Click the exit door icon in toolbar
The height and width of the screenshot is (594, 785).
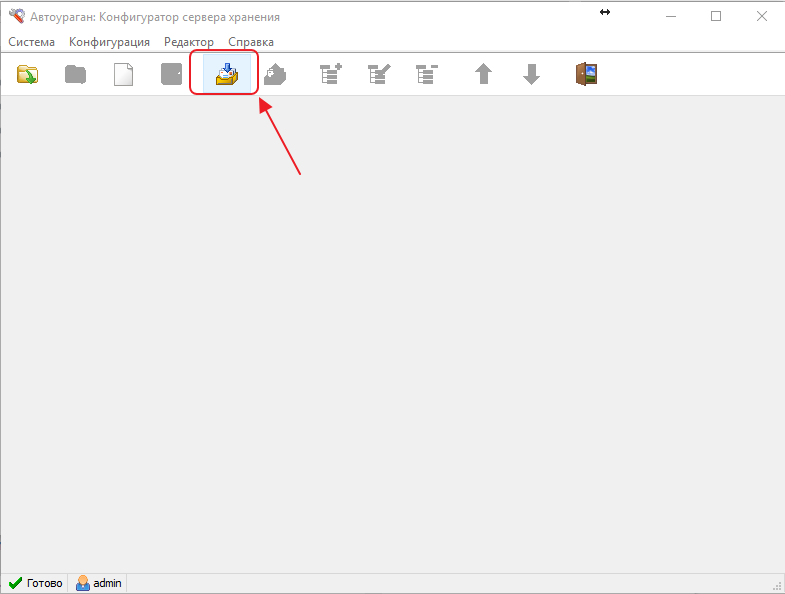[x=586, y=75]
